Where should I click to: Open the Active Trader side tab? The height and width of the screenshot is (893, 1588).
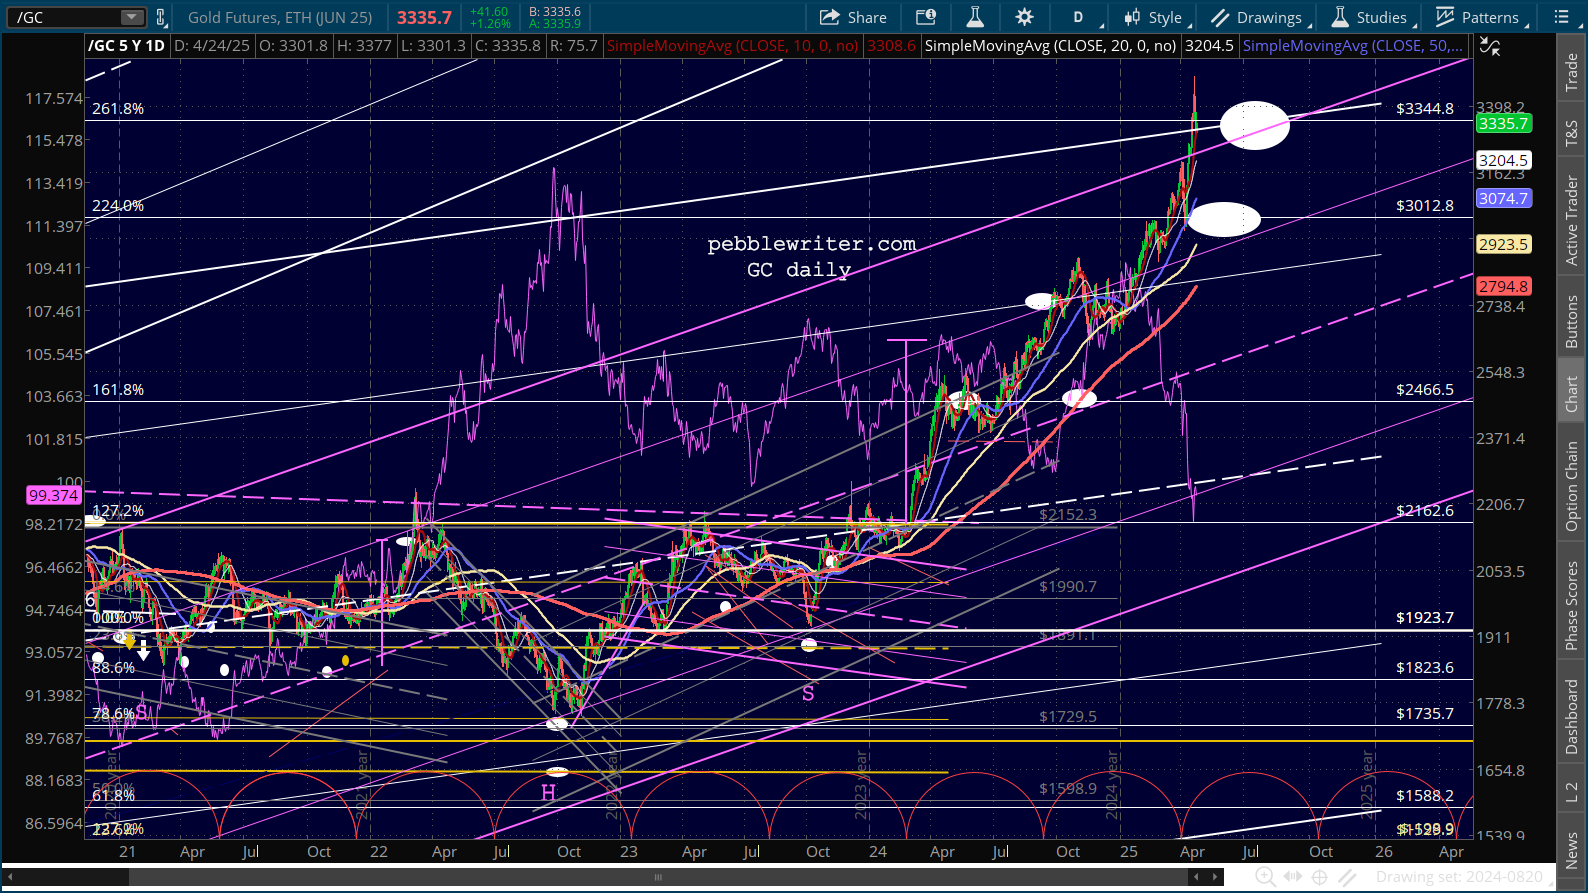pyautogui.click(x=1572, y=220)
